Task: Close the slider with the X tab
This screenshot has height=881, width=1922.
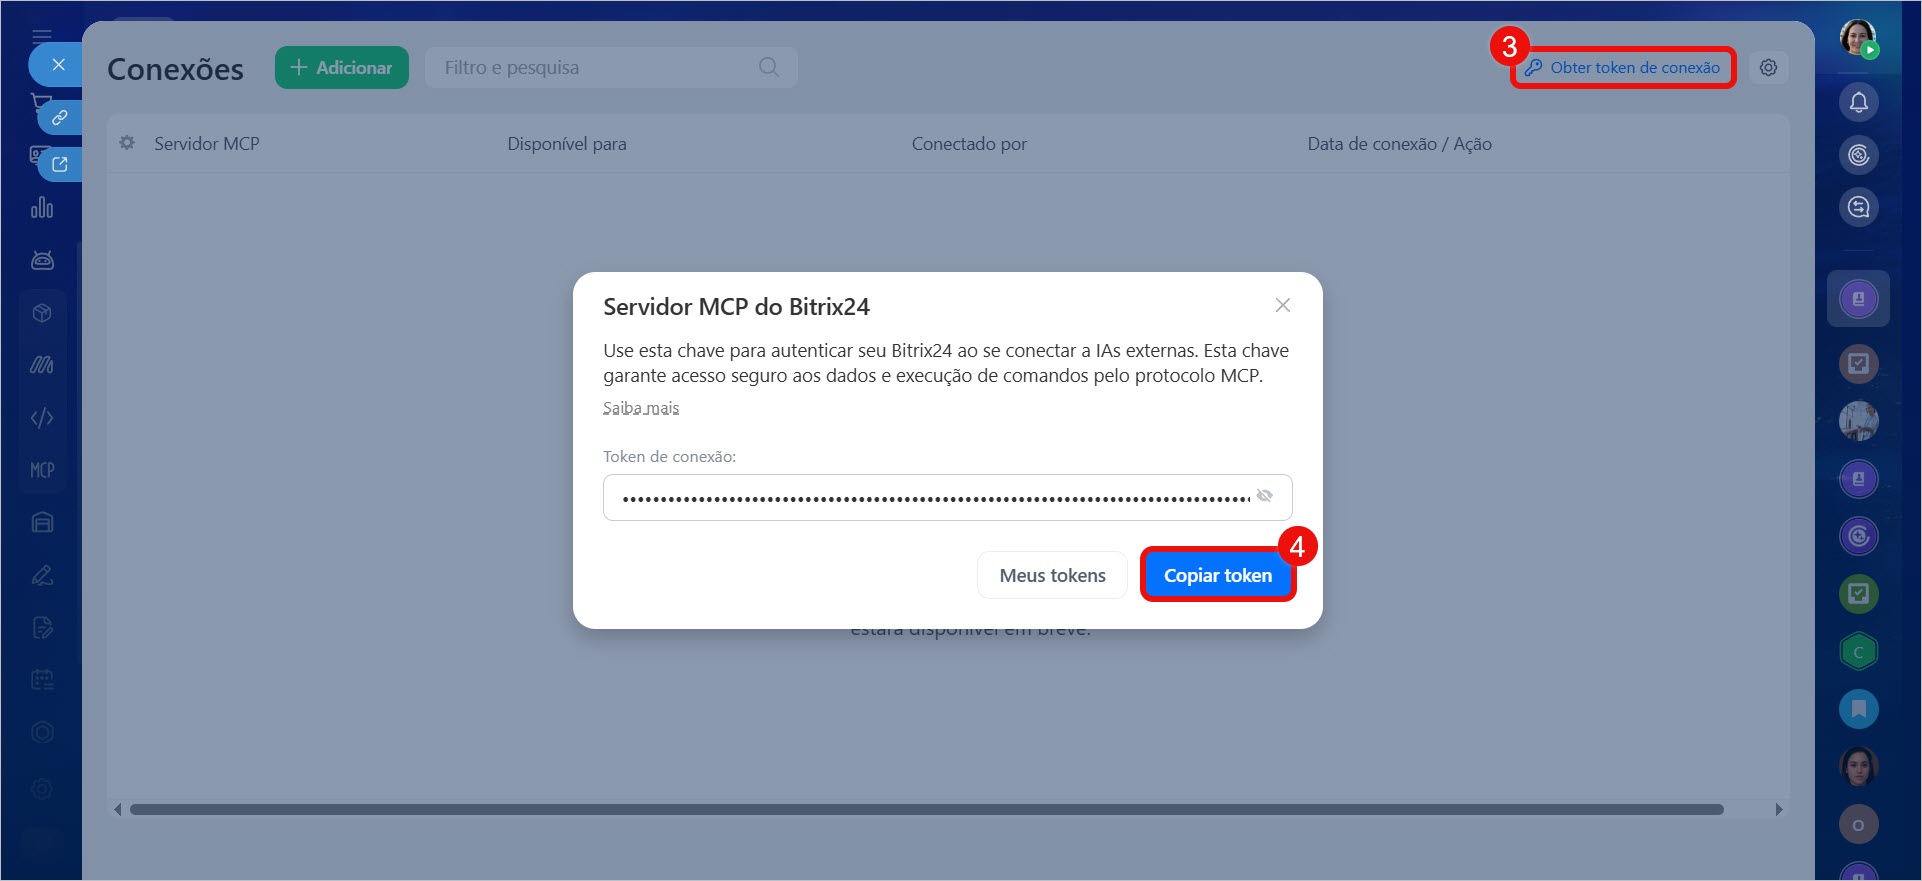Action: coord(58,65)
